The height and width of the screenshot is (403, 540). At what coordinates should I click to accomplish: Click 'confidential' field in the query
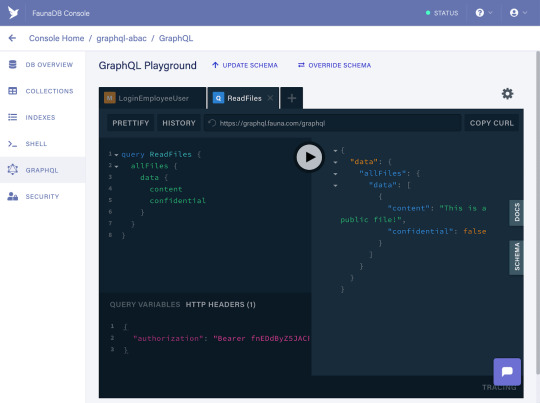click(177, 200)
